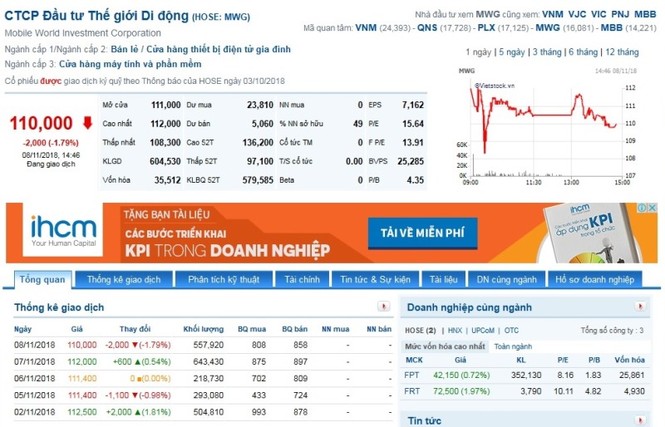Click the 02/11/2018 date row

pos(203,412)
